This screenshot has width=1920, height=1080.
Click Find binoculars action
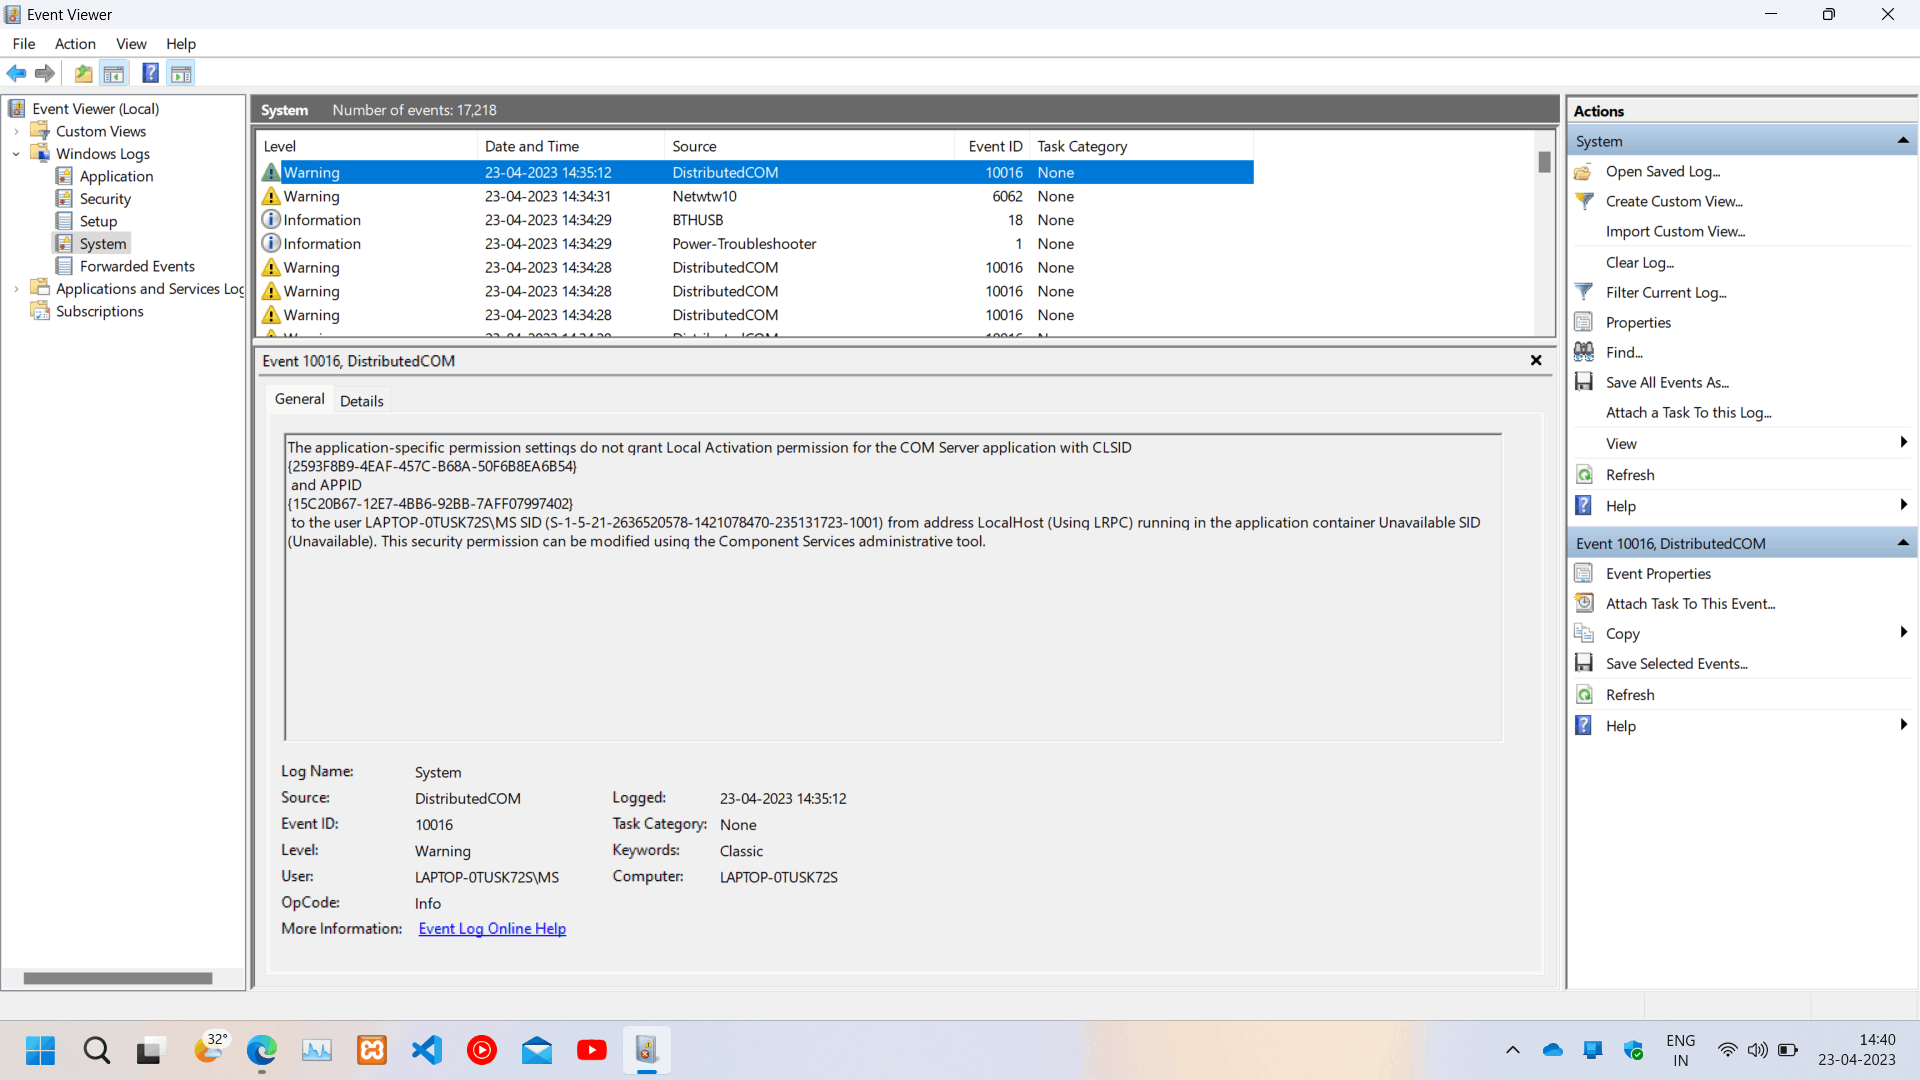tap(1624, 352)
